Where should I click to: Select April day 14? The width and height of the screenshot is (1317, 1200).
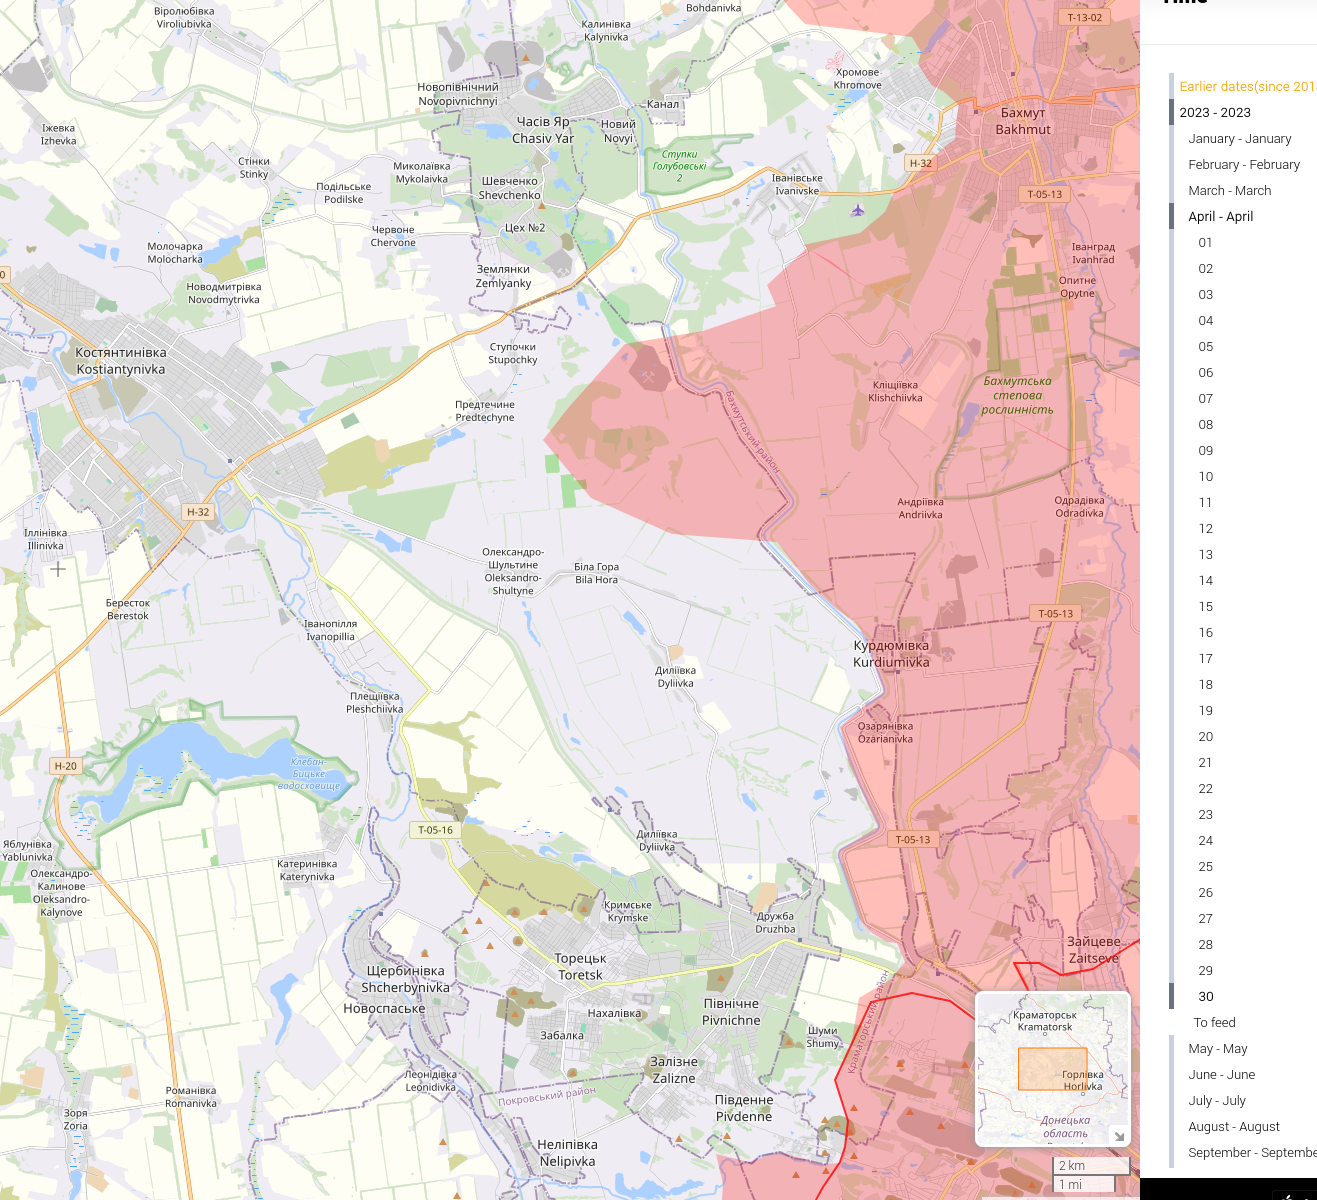coord(1206,581)
